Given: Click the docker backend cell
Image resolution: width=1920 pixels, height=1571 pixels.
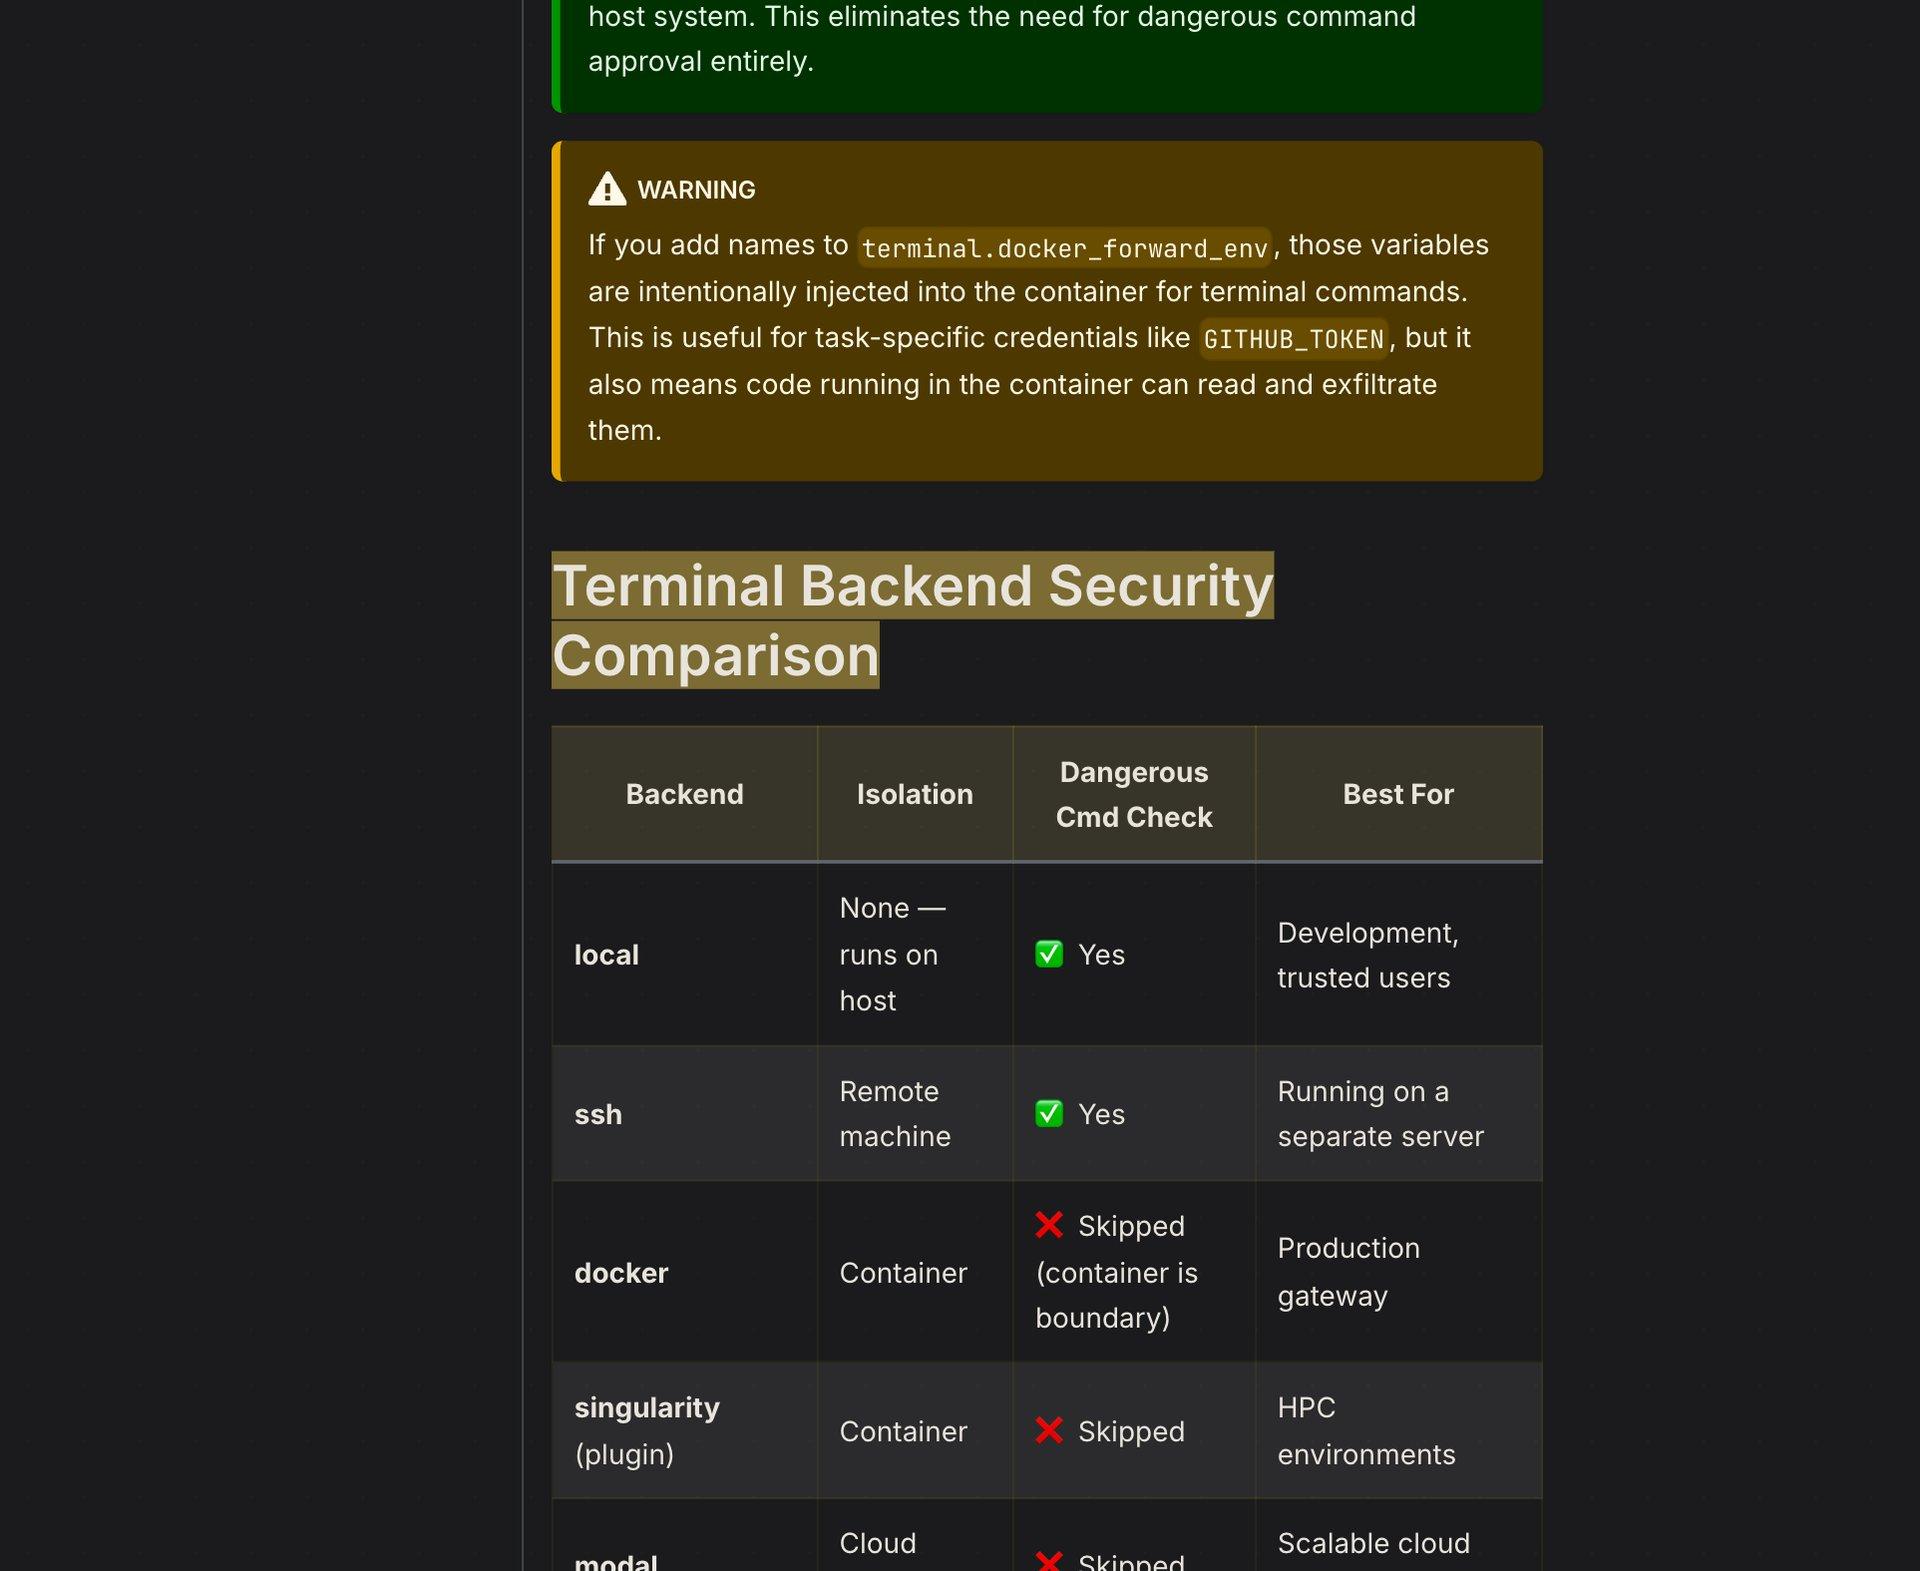Looking at the screenshot, I should tap(684, 1272).
